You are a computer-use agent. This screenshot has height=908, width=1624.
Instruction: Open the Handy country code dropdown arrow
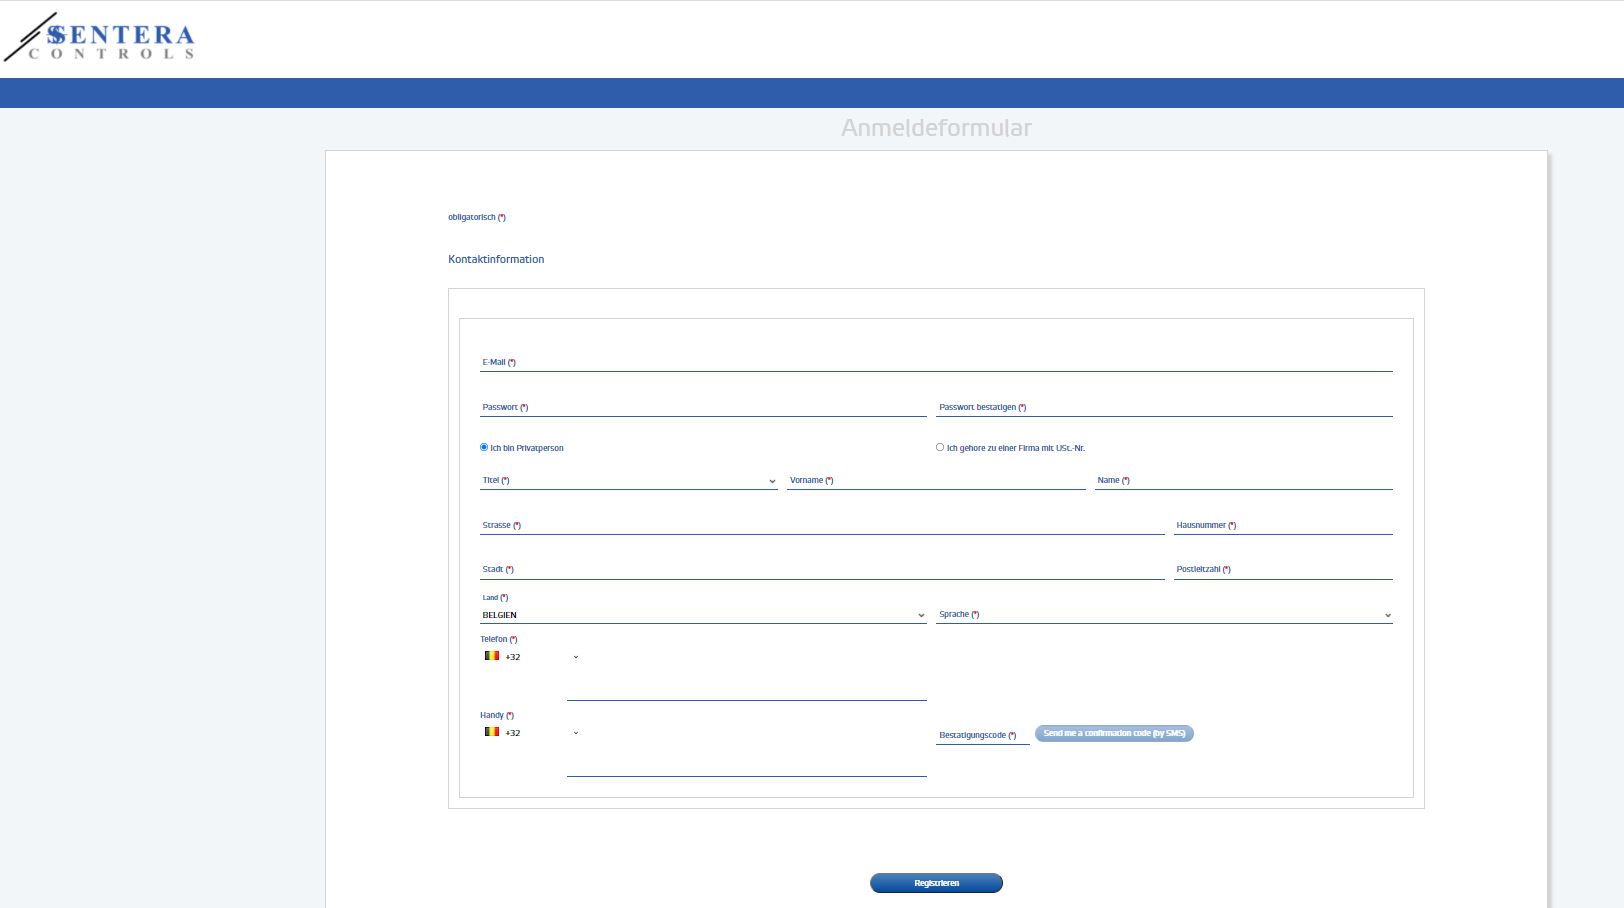coord(576,733)
